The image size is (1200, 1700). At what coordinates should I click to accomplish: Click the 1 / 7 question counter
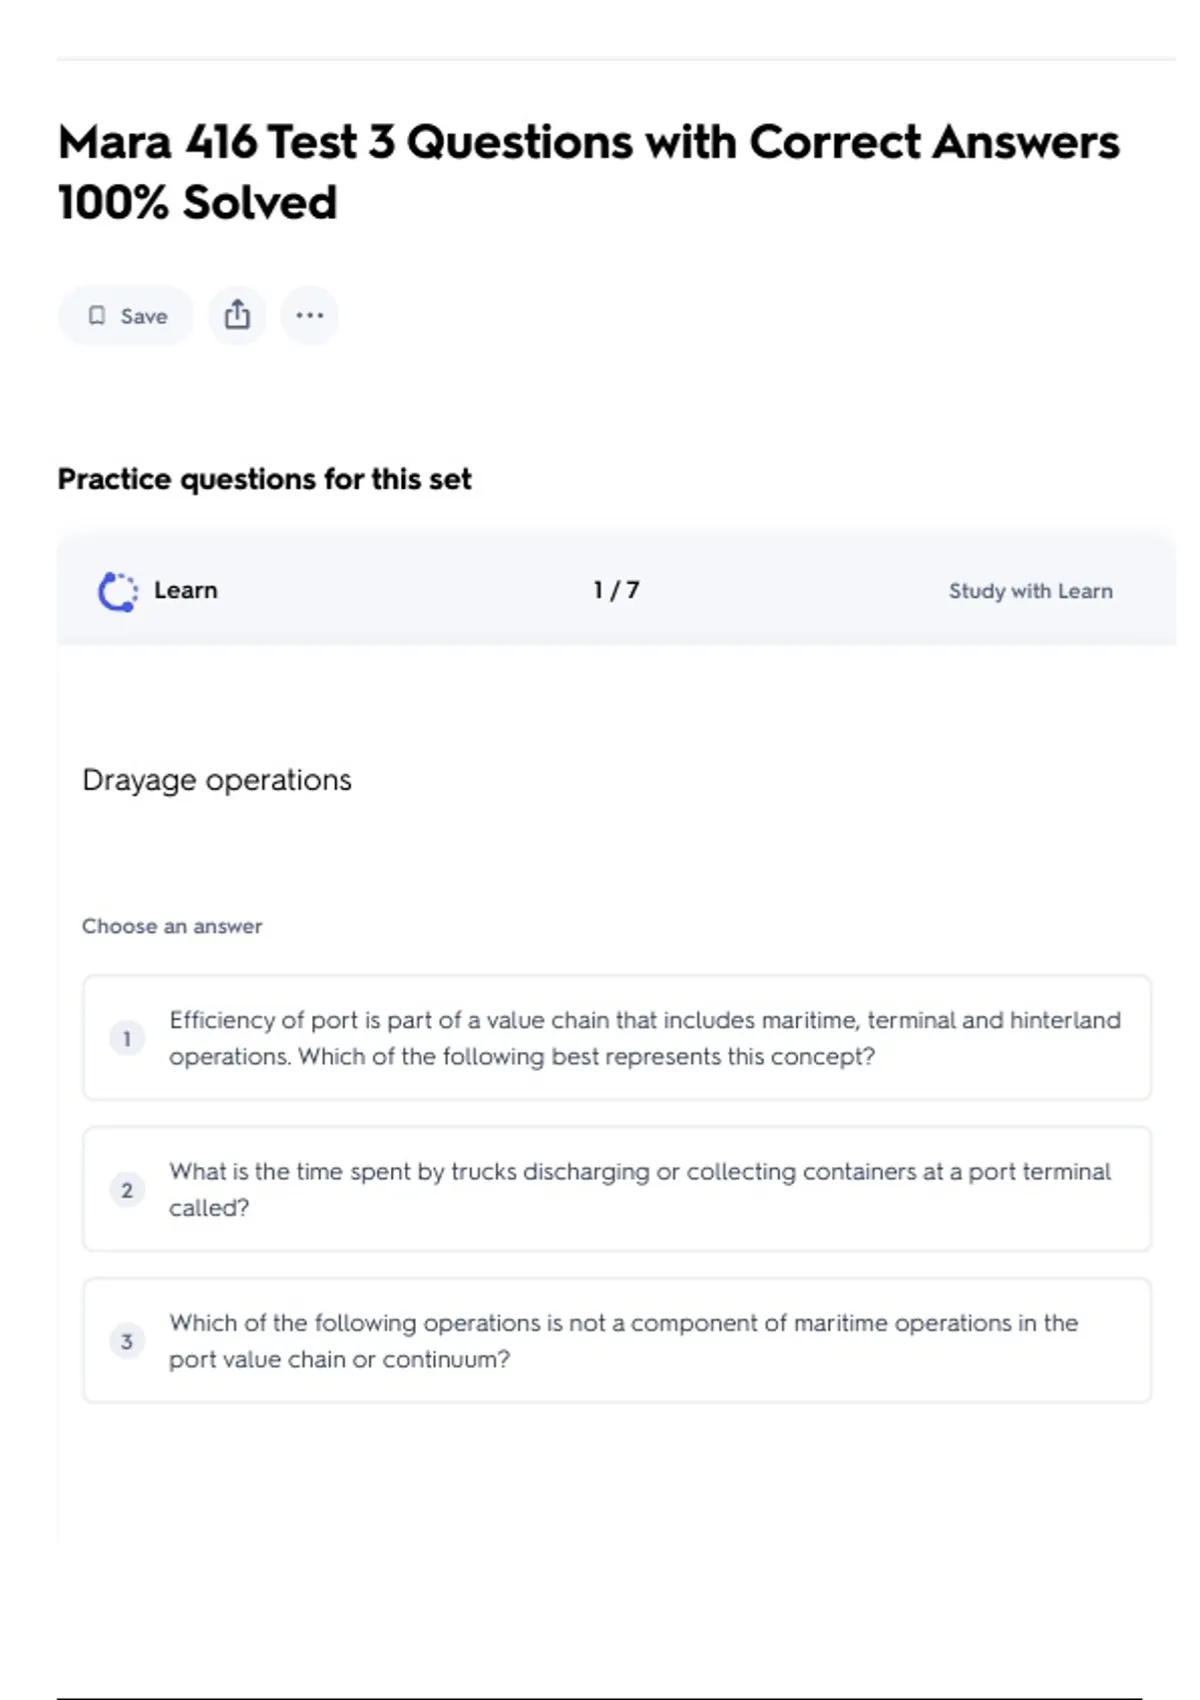616,590
